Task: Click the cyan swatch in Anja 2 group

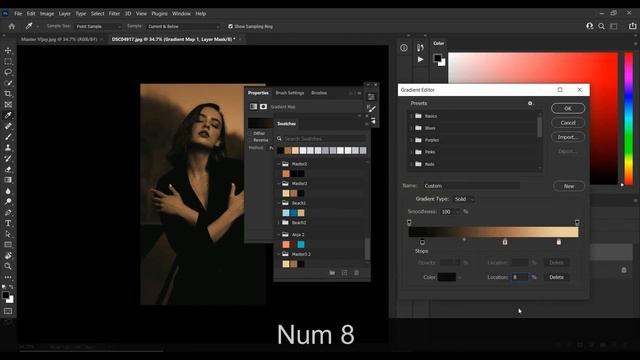Action: (x=301, y=244)
